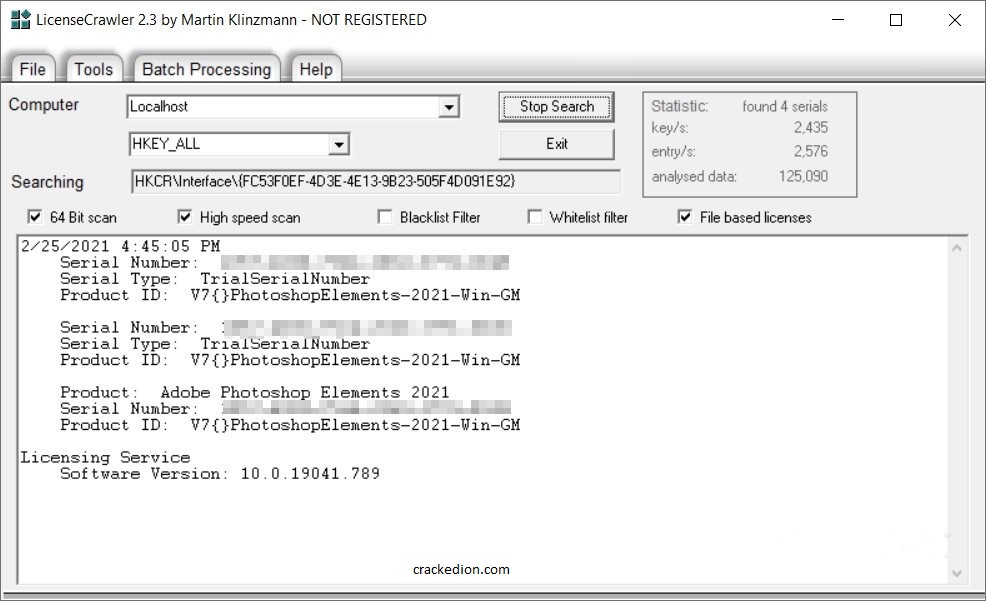The width and height of the screenshot is (986, 601).
Task: Click the Exit button
Action: pyautogui.click(x=557, y=144)
